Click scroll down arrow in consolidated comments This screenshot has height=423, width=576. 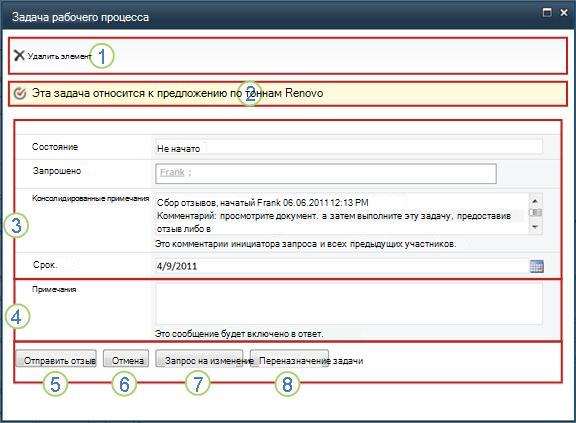click(x=535, y=227)
